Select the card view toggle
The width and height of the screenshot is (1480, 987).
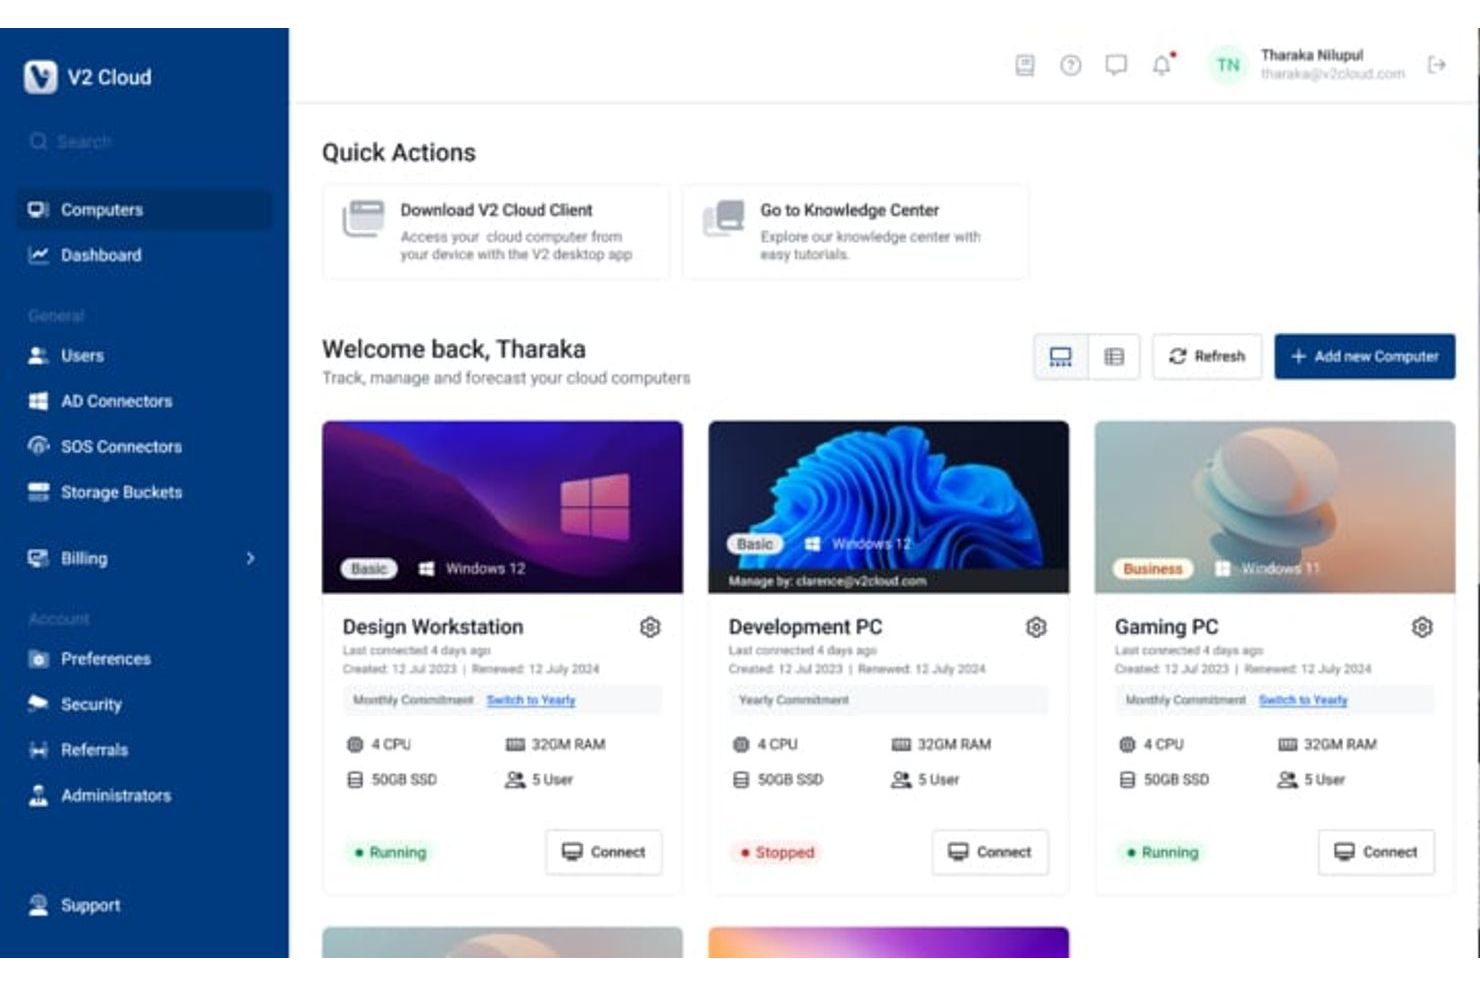point(1061,356)
